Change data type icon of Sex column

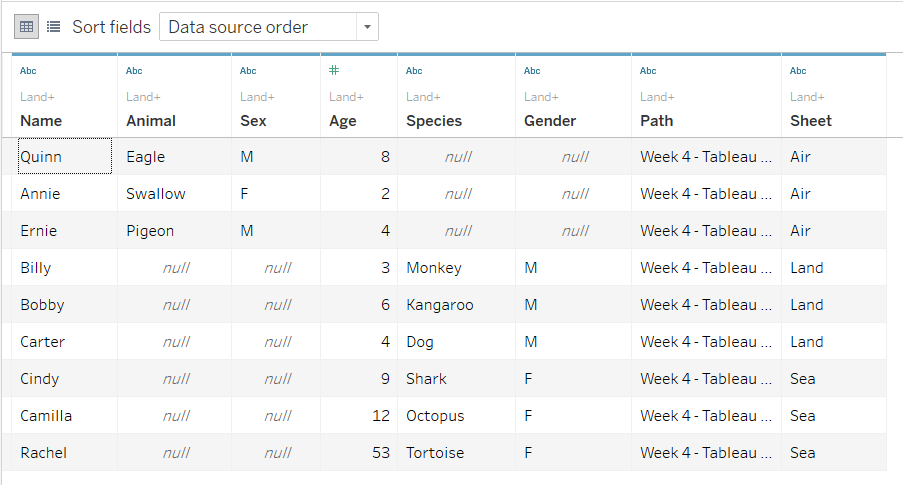click(x=248, y=71)
